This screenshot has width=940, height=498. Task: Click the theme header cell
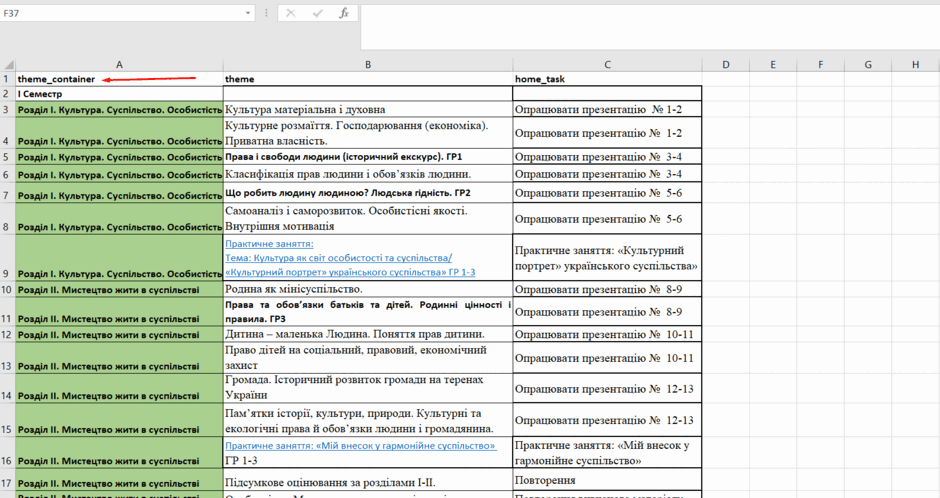tap(367, 79)
